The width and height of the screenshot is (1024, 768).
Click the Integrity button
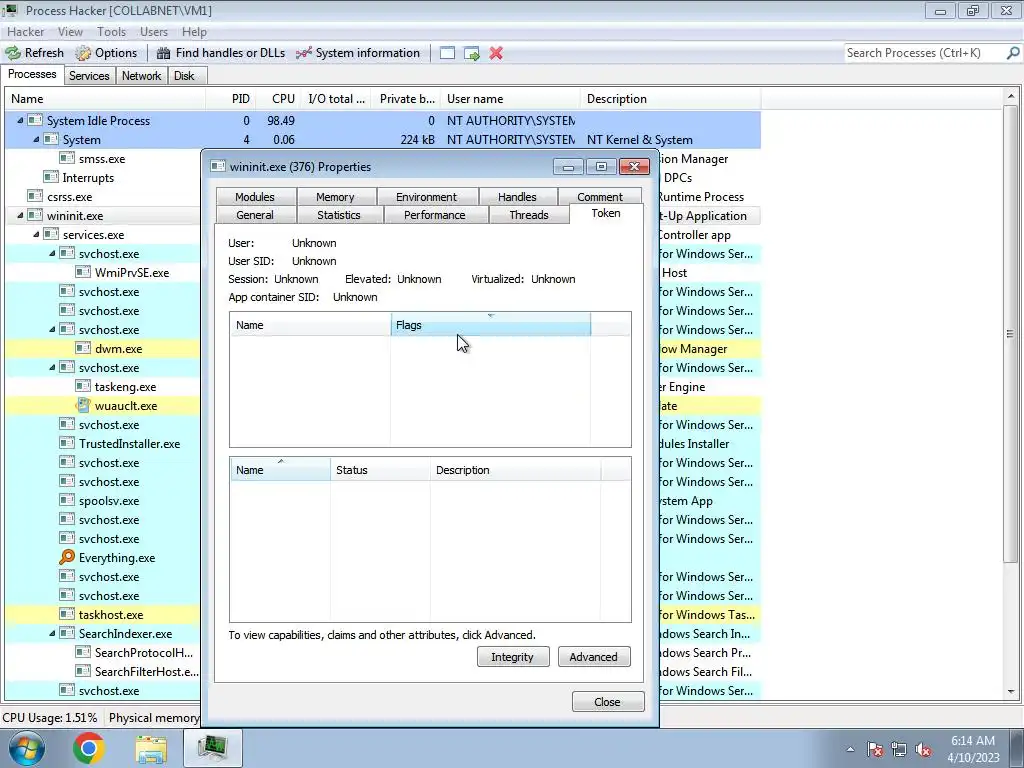click(513, 656)
